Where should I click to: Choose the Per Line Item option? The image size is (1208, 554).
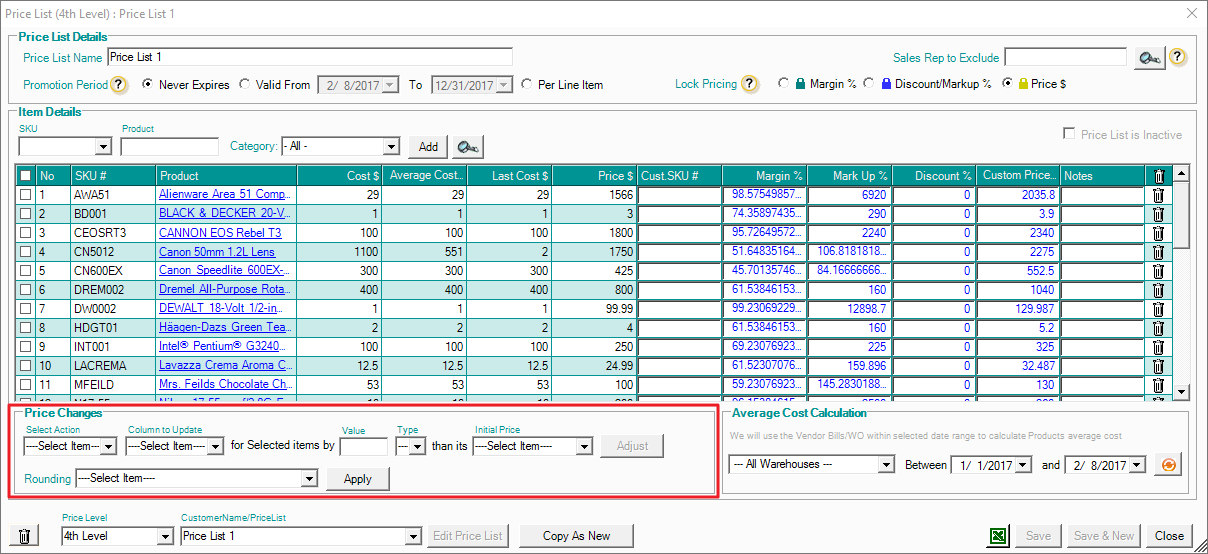[x=527, y=85]
